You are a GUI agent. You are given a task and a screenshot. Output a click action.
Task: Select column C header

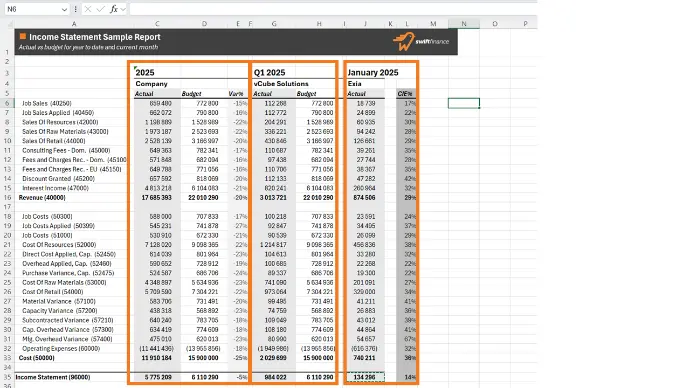157,24
